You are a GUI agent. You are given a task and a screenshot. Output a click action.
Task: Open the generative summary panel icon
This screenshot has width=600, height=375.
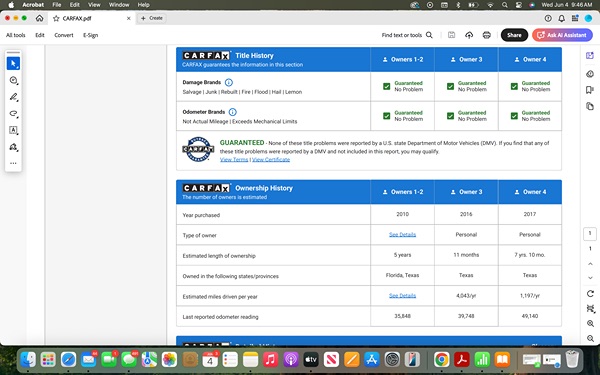pyautogui.click(x=590, y=73)
